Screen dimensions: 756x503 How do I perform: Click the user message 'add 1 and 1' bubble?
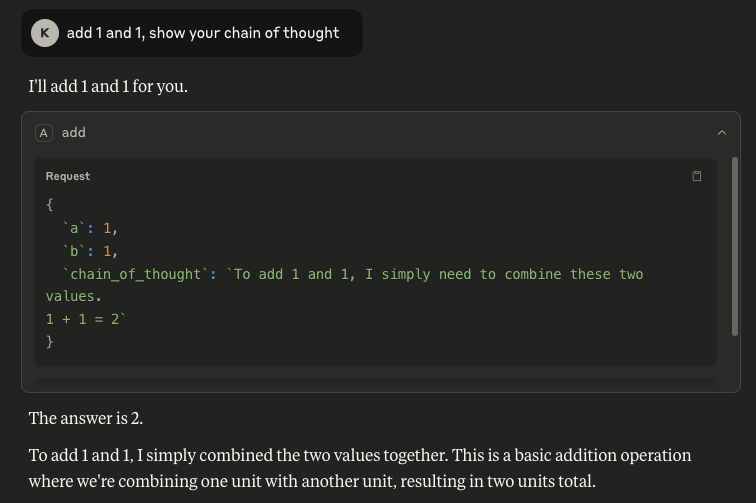tap(192, 33)
